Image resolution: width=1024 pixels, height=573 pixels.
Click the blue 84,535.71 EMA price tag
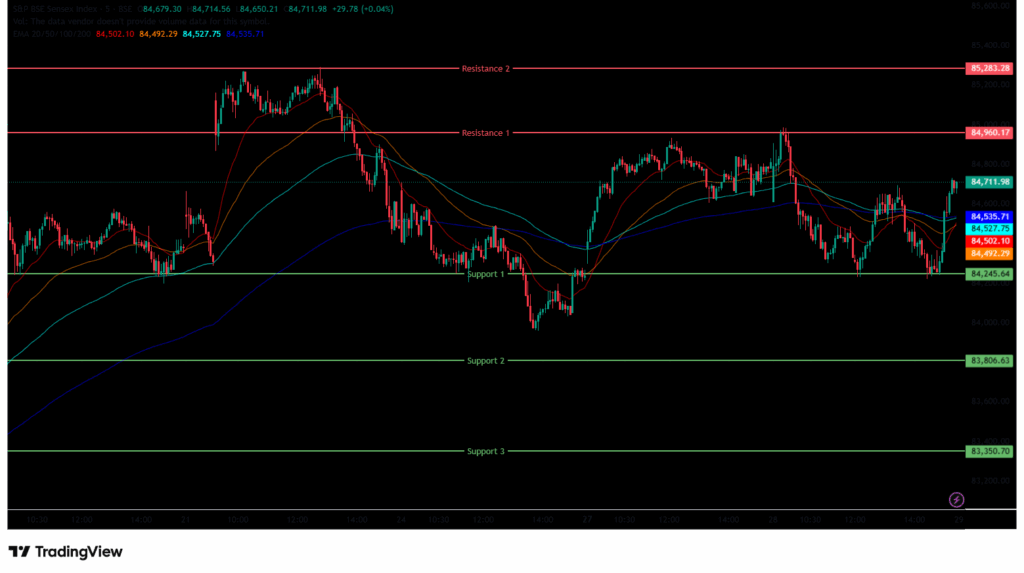[x=990, y=216]
